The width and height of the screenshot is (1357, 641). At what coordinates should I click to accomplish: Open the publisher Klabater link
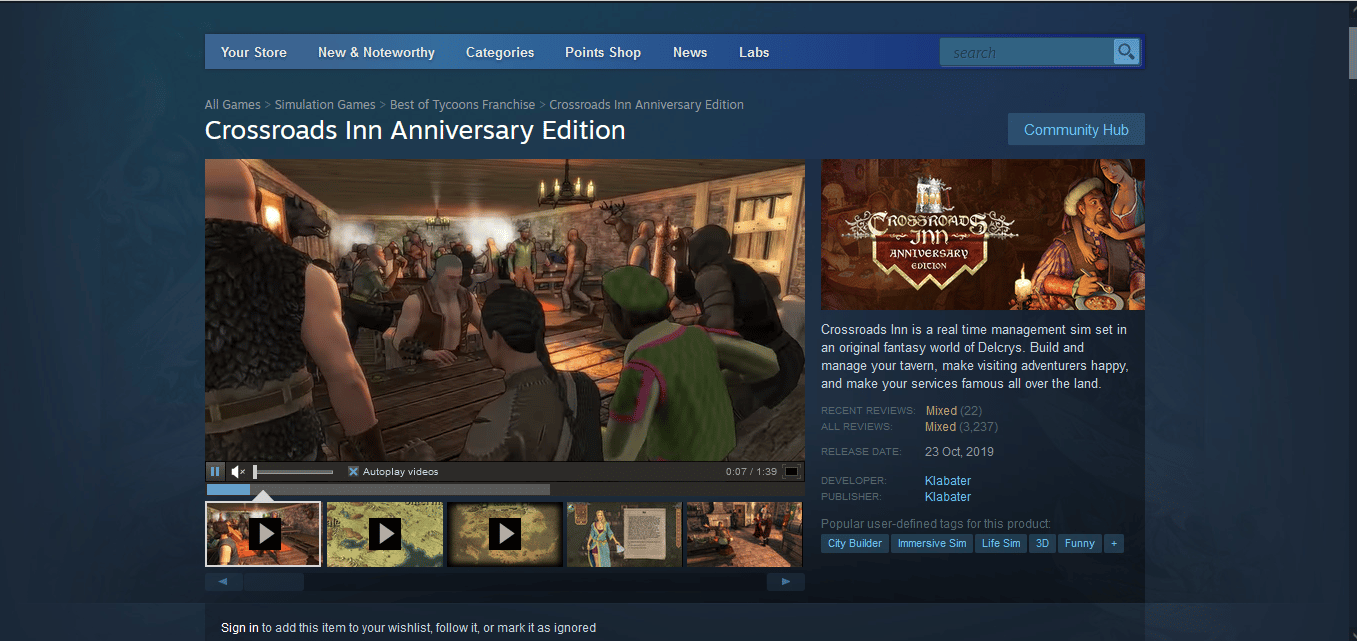pyautogui.click(x=948, y=497)
